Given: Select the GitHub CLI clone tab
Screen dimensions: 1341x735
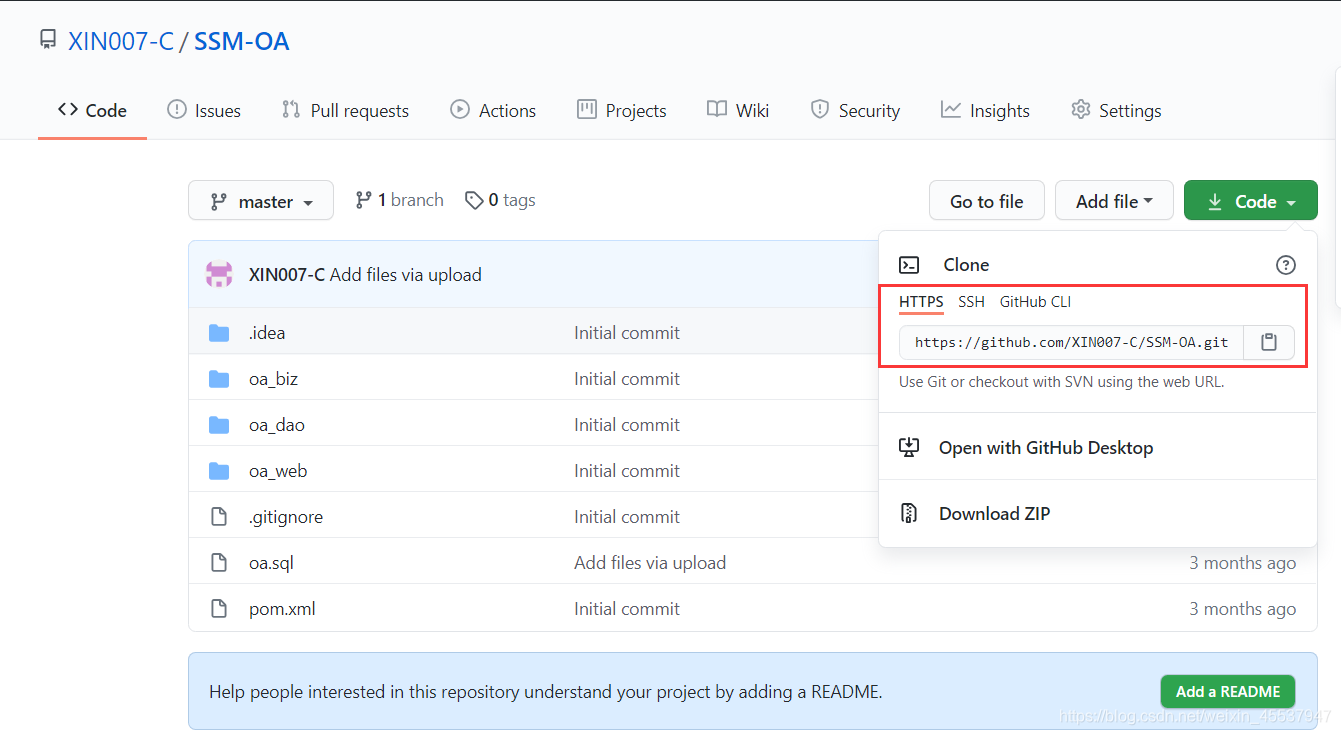Looking at the screenshot, I should (x=1035, y=302).
